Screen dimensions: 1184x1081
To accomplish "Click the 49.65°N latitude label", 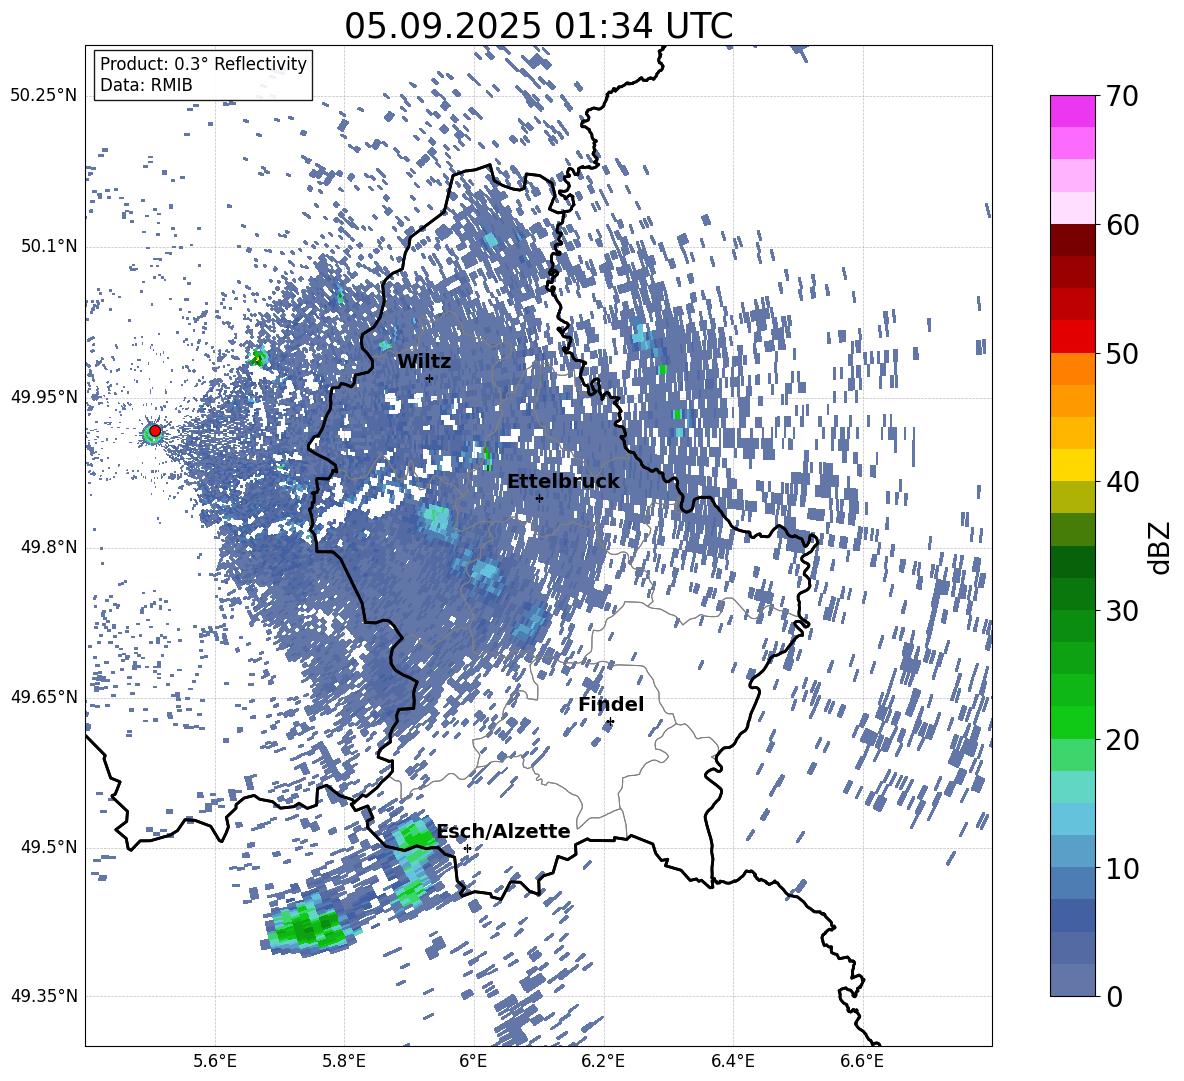I will tap(44, 697).
